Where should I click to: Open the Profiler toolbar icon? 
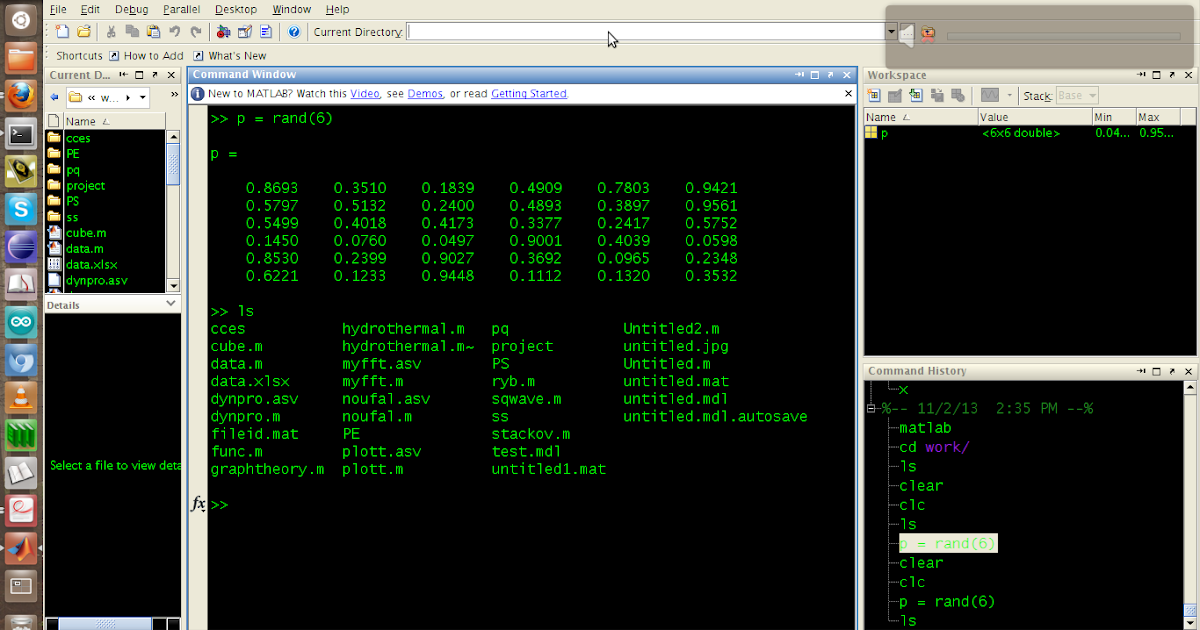266,32
